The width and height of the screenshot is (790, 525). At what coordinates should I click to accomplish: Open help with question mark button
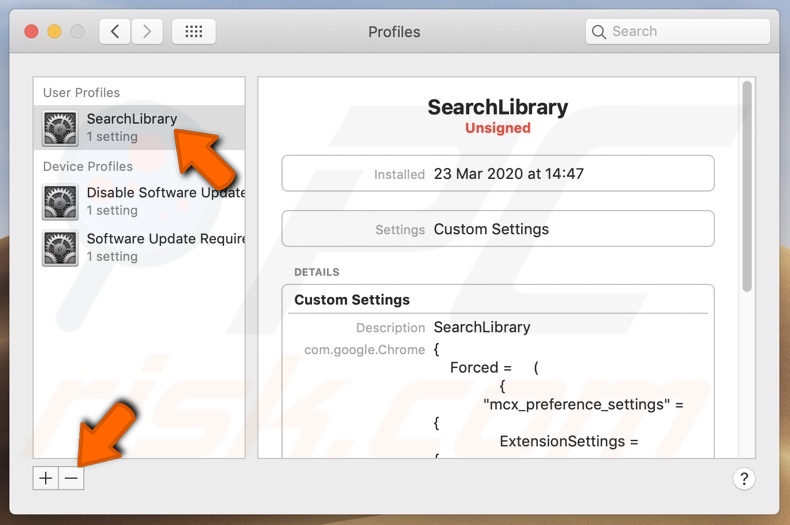744,479
